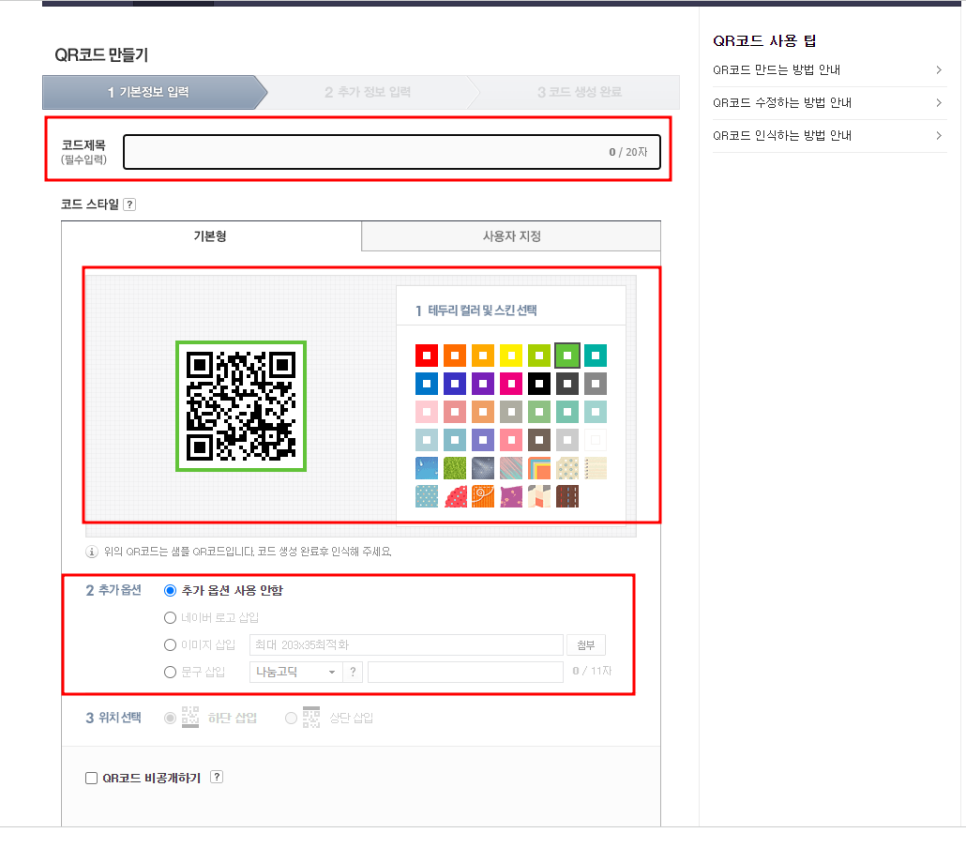Open QR코드 만드는 방법 안내 link

pos(776,70)
